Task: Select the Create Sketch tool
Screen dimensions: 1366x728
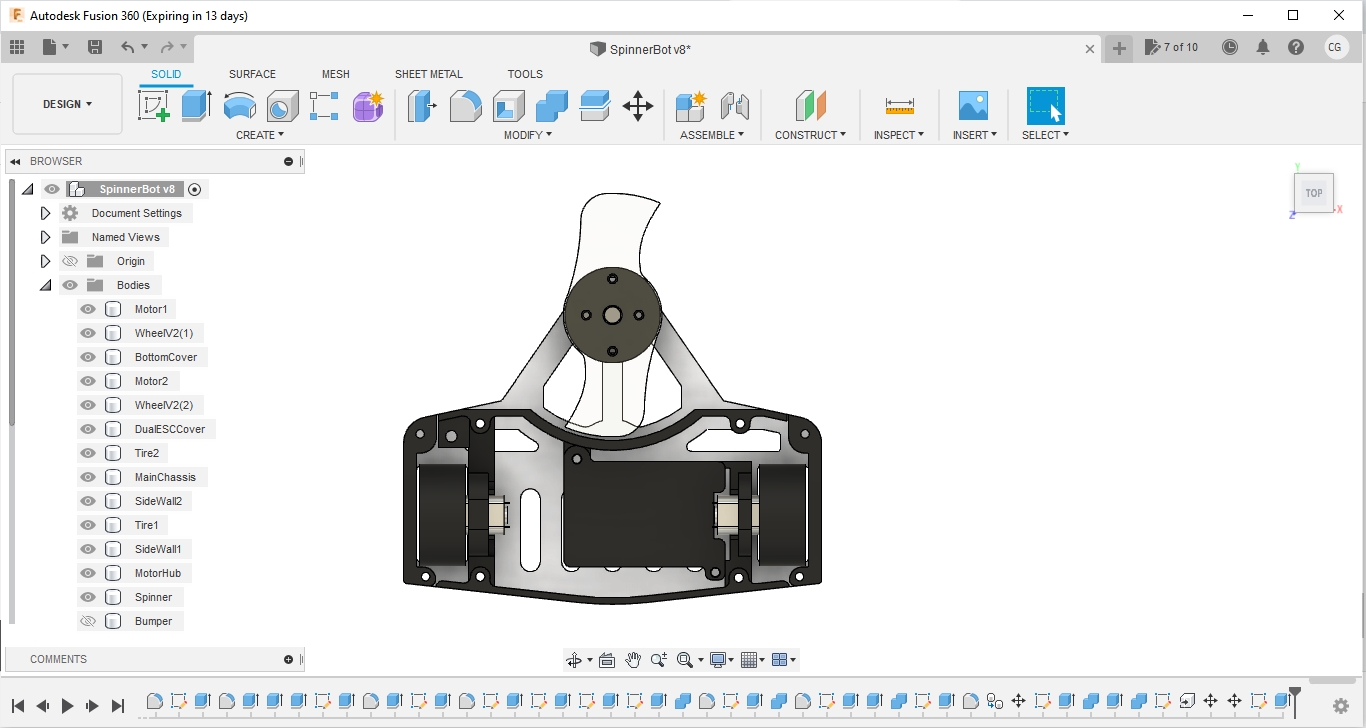Action: [153, 105]
